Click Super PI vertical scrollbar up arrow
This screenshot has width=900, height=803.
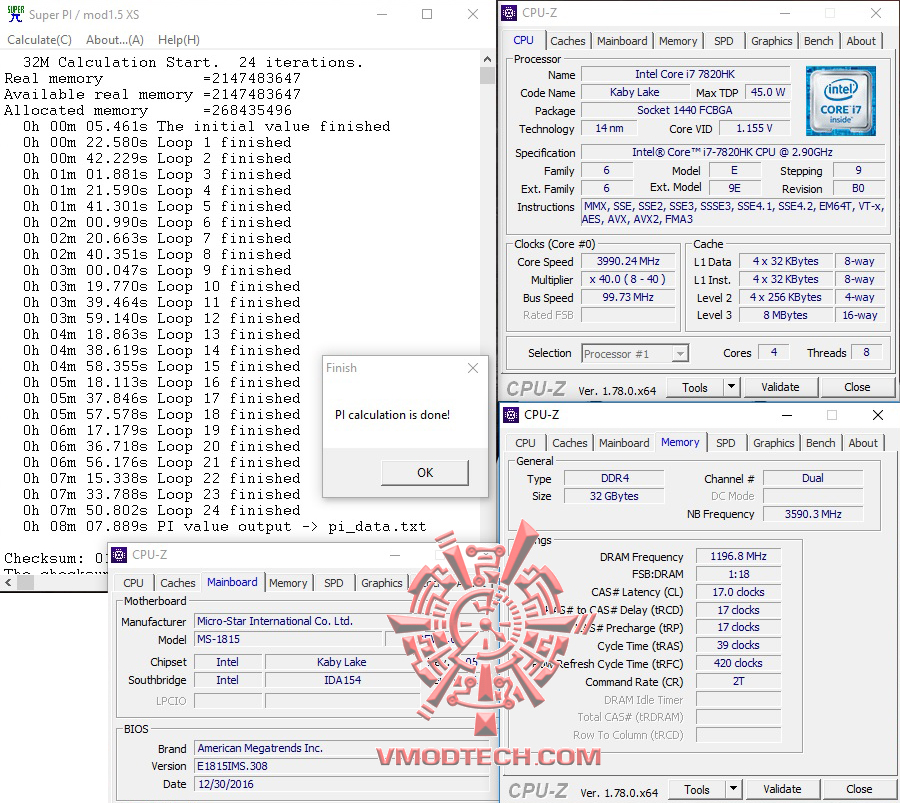click(x=487, y=59)
